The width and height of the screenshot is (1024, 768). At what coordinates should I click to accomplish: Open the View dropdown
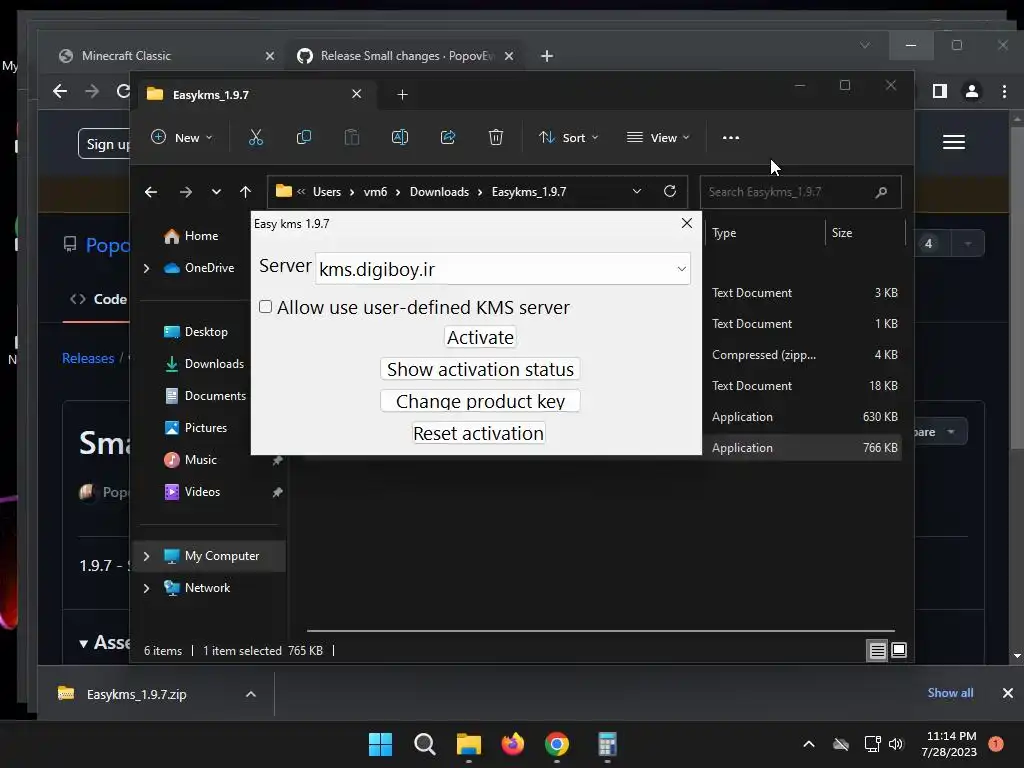[x=658, y=137]
